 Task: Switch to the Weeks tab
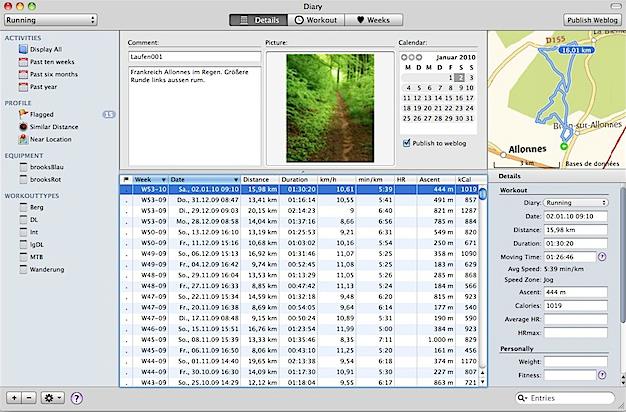374,20
